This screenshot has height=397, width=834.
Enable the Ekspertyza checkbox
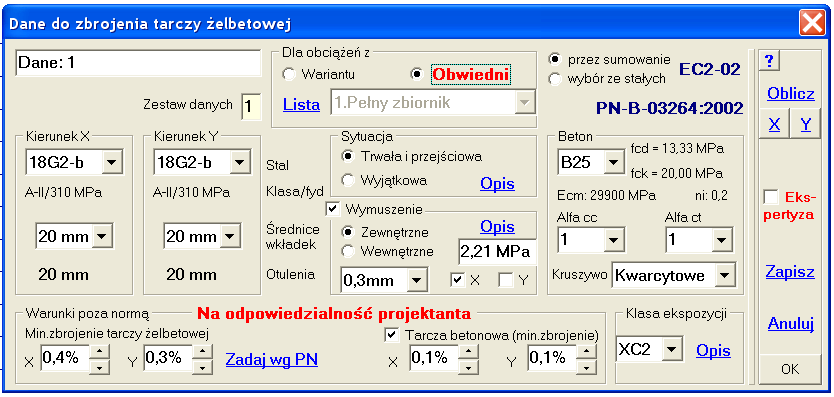(x=770, y=197)
